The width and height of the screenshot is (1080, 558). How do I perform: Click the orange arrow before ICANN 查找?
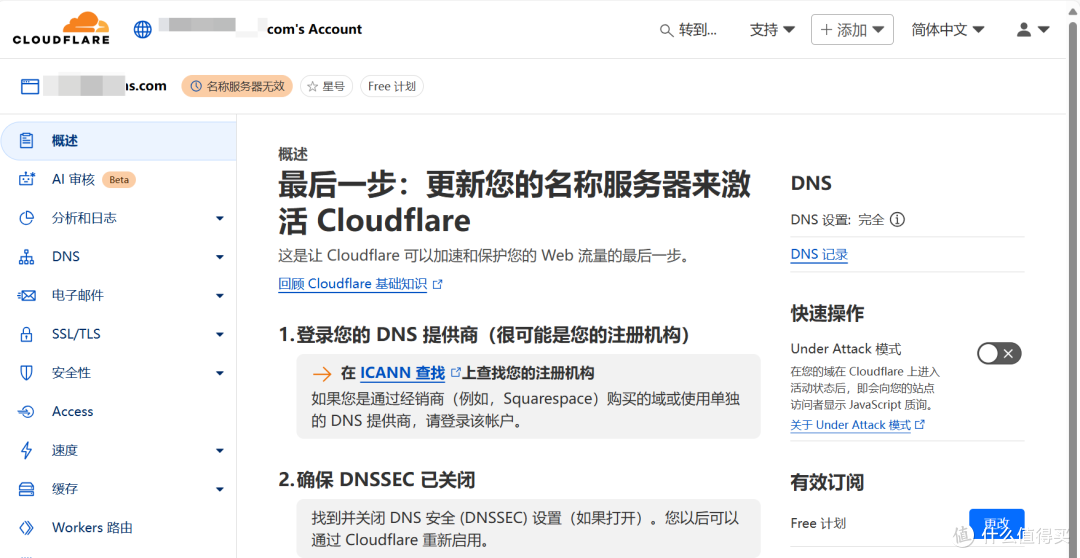(x=322, y=373)
